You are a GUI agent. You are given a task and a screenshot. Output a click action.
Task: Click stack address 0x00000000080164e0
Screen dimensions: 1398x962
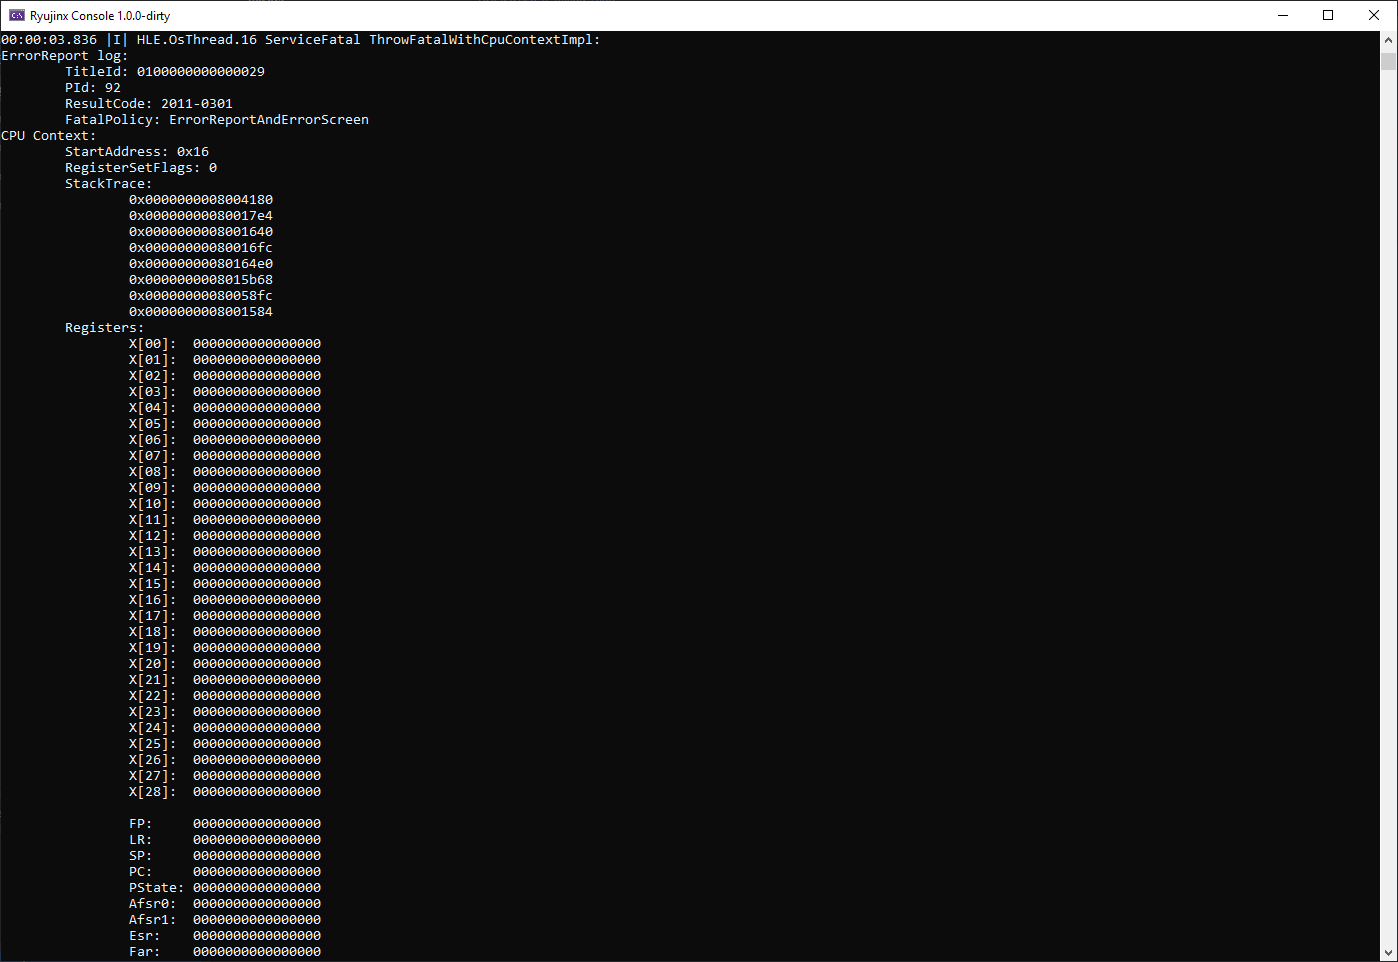201,264
